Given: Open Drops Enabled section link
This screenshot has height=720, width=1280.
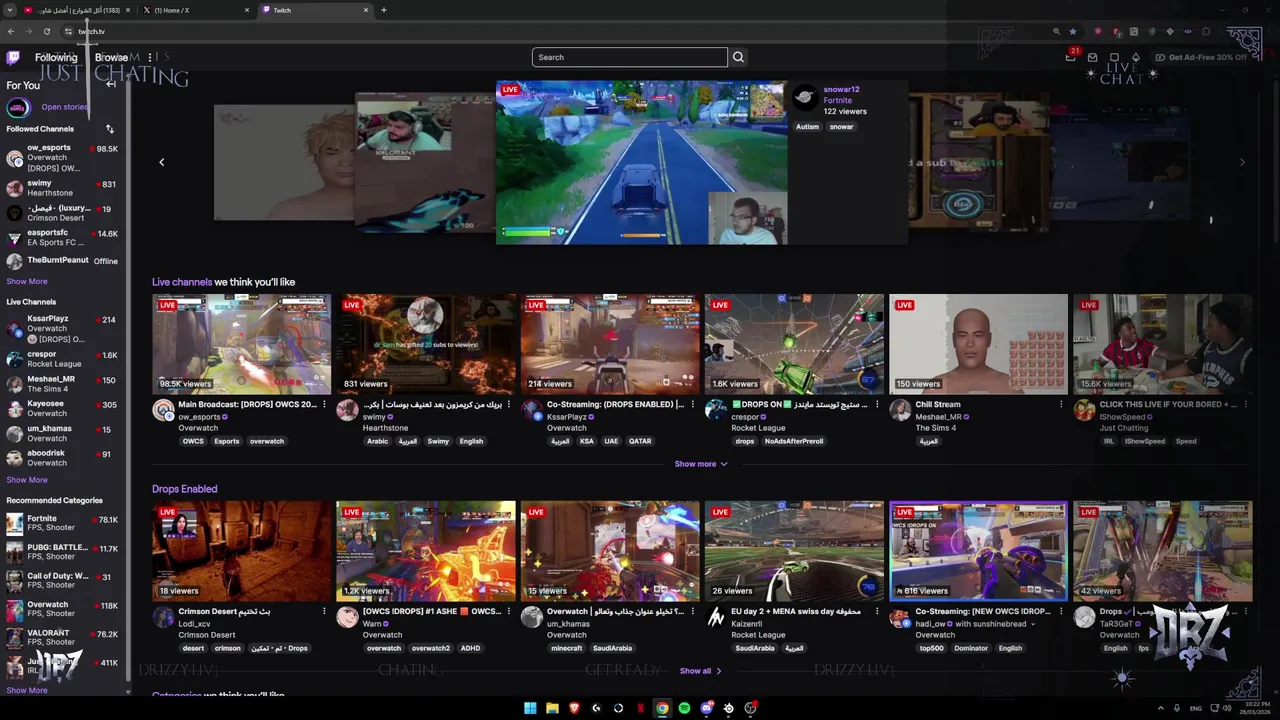Looking at the screenshot, I should click(x=185, y=489).
